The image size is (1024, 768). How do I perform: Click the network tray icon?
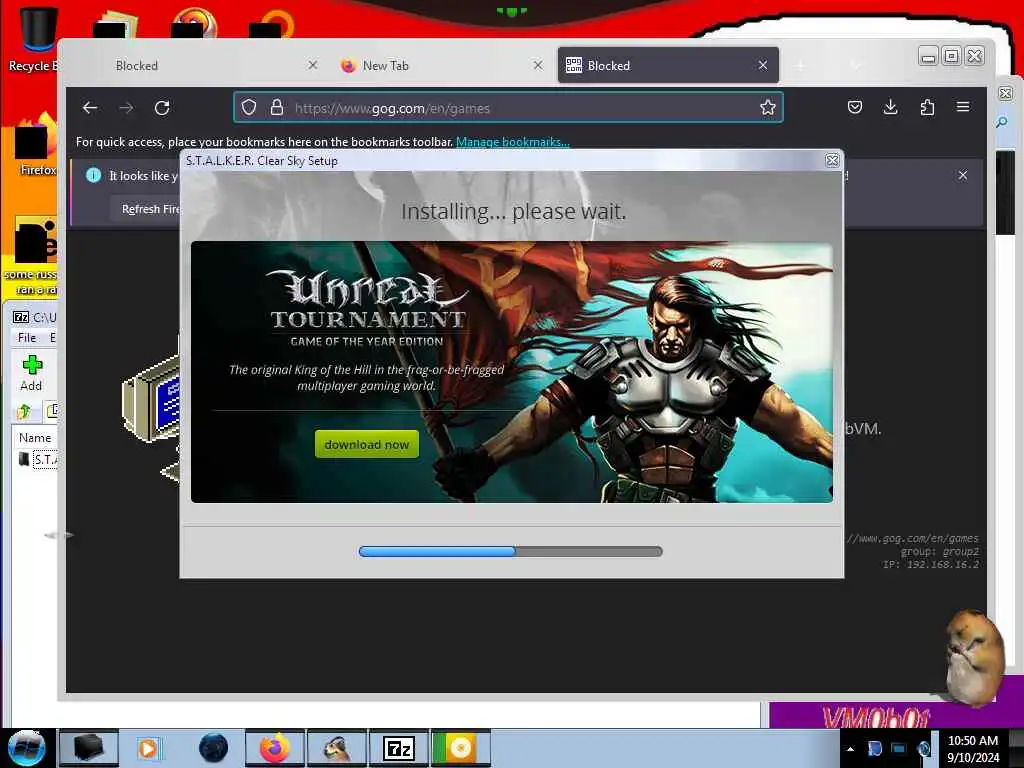899,749
